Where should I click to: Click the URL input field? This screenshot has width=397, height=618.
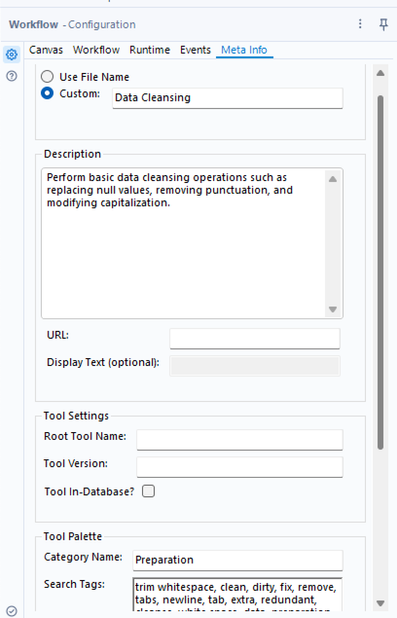[255, 338]
